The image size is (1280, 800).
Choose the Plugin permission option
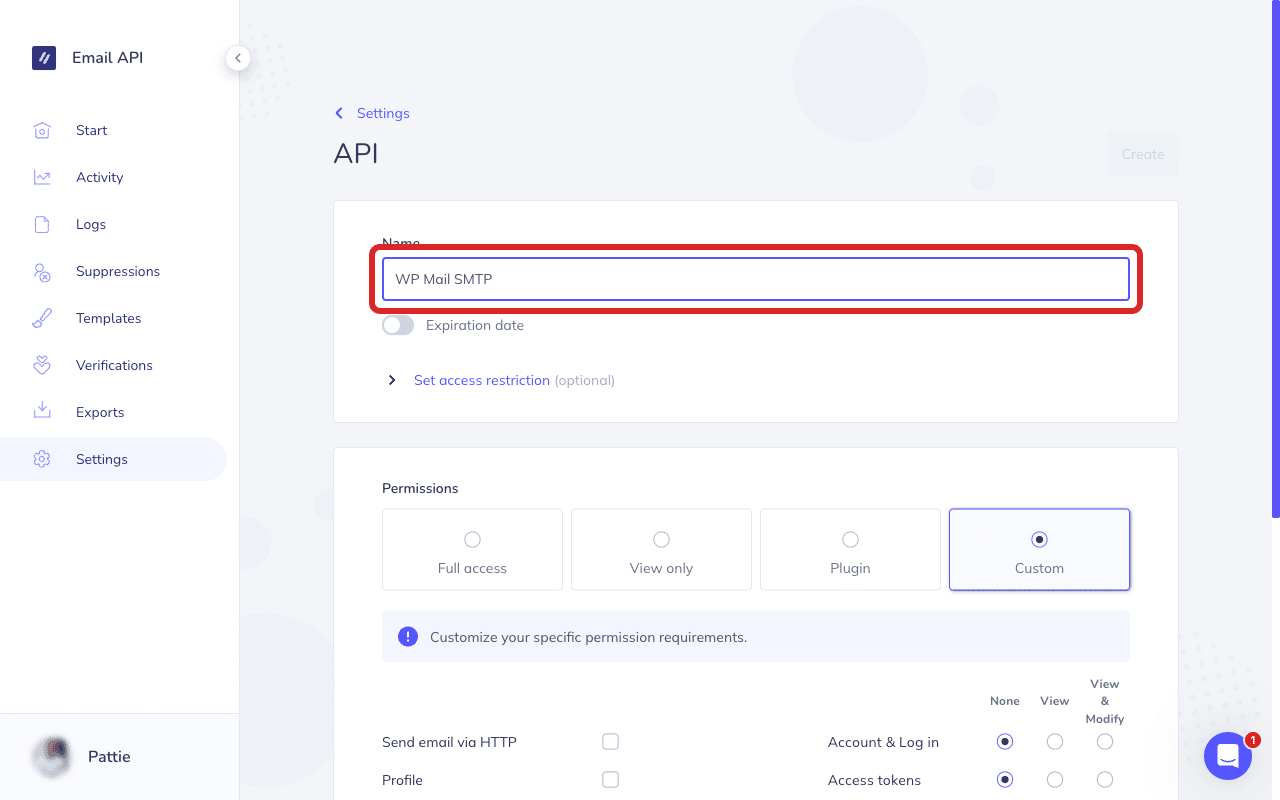pyautogui.click(x=850, y=549)
